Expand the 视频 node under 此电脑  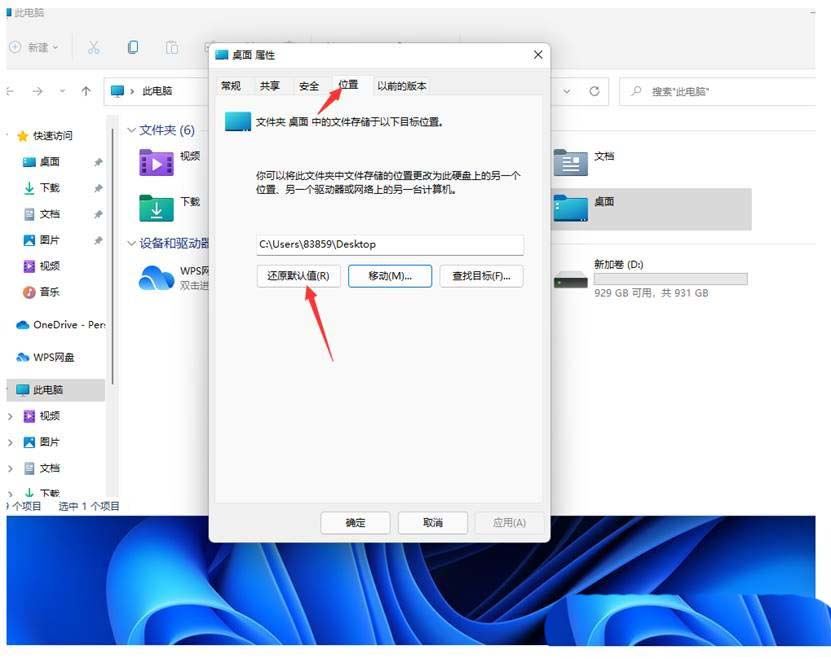coord(10,417)
